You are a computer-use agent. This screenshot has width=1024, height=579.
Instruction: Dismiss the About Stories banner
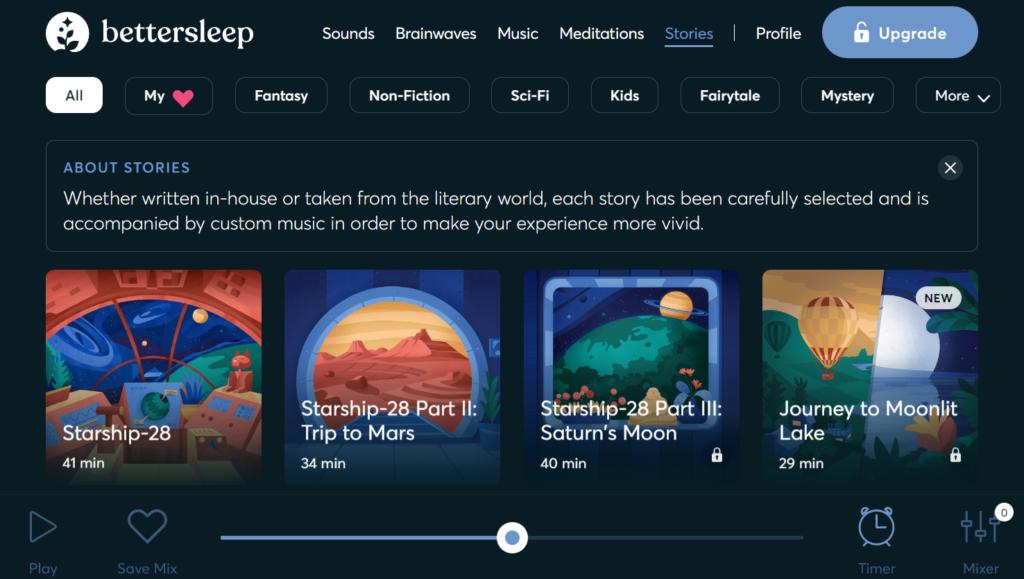coord(950,168)
